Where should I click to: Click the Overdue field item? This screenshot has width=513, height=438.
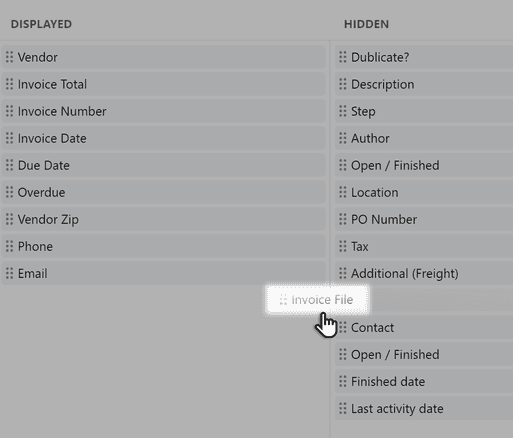click(163, 192)
